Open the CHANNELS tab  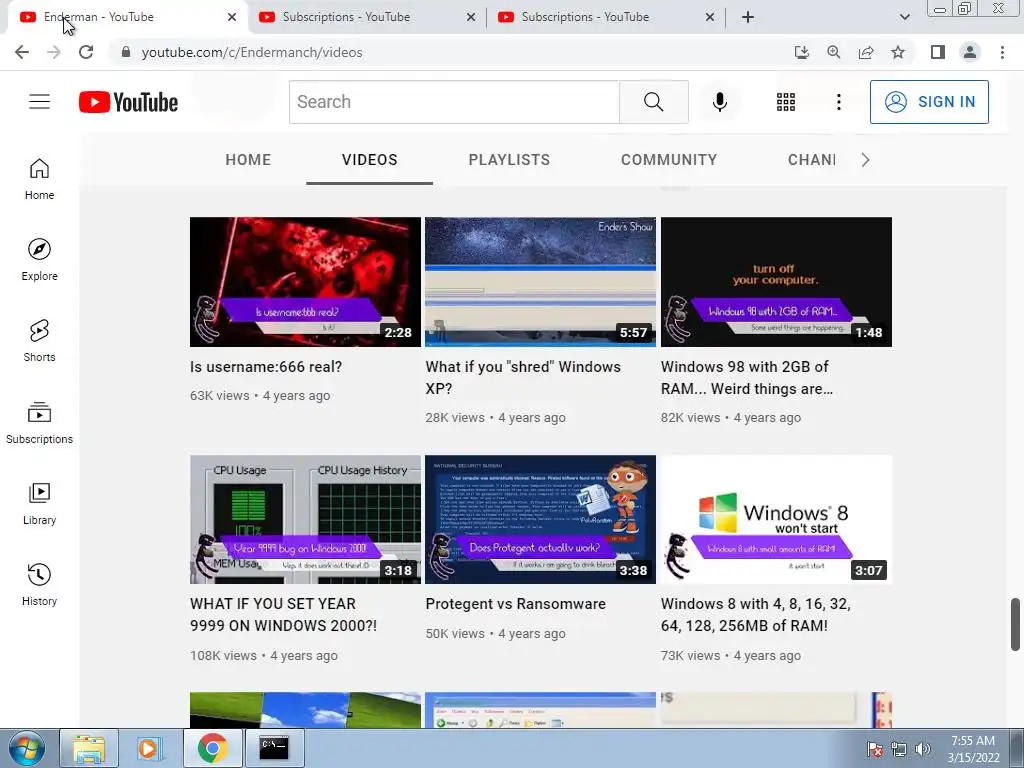(x=811, y=160)
